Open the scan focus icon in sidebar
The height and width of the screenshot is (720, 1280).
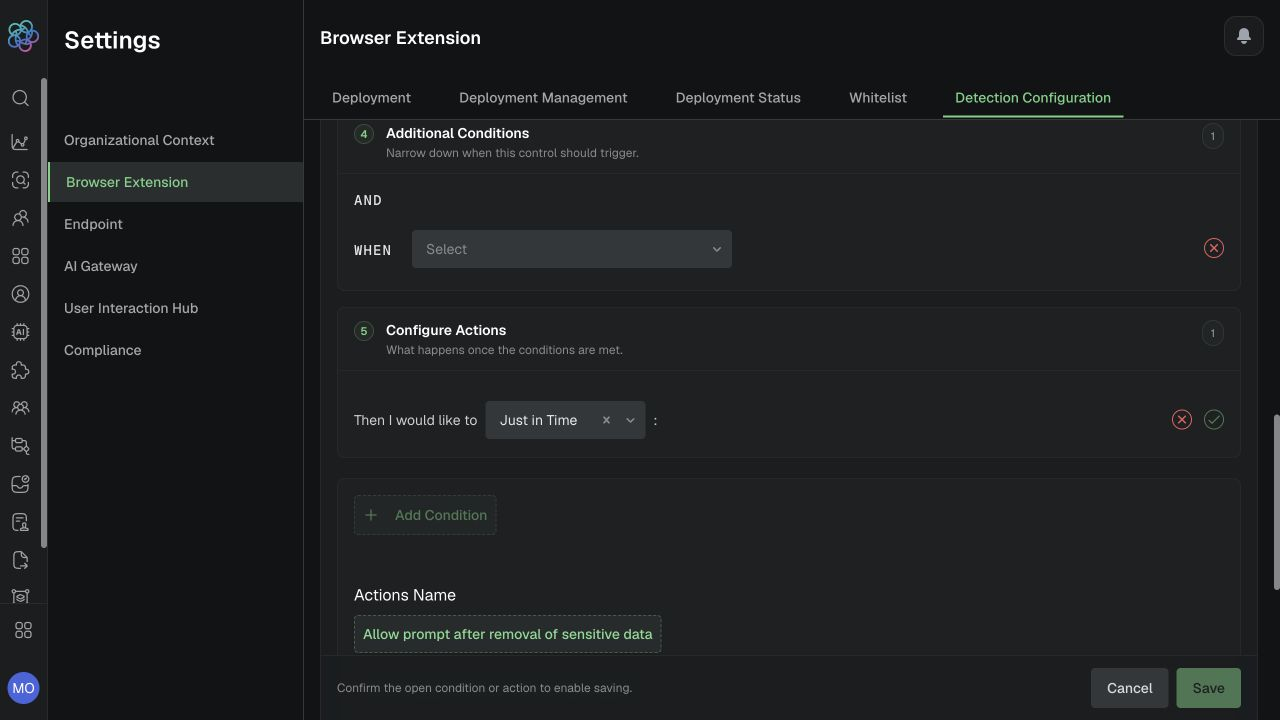(20, 180)
